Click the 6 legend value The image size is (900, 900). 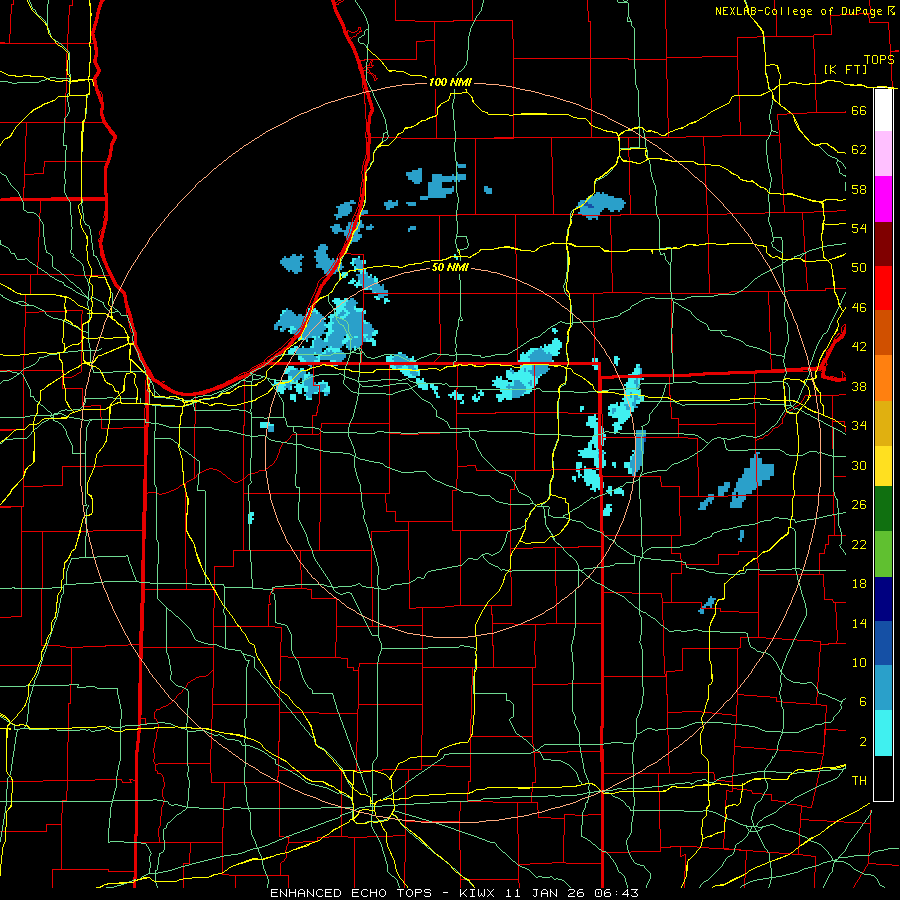[862, 702]
